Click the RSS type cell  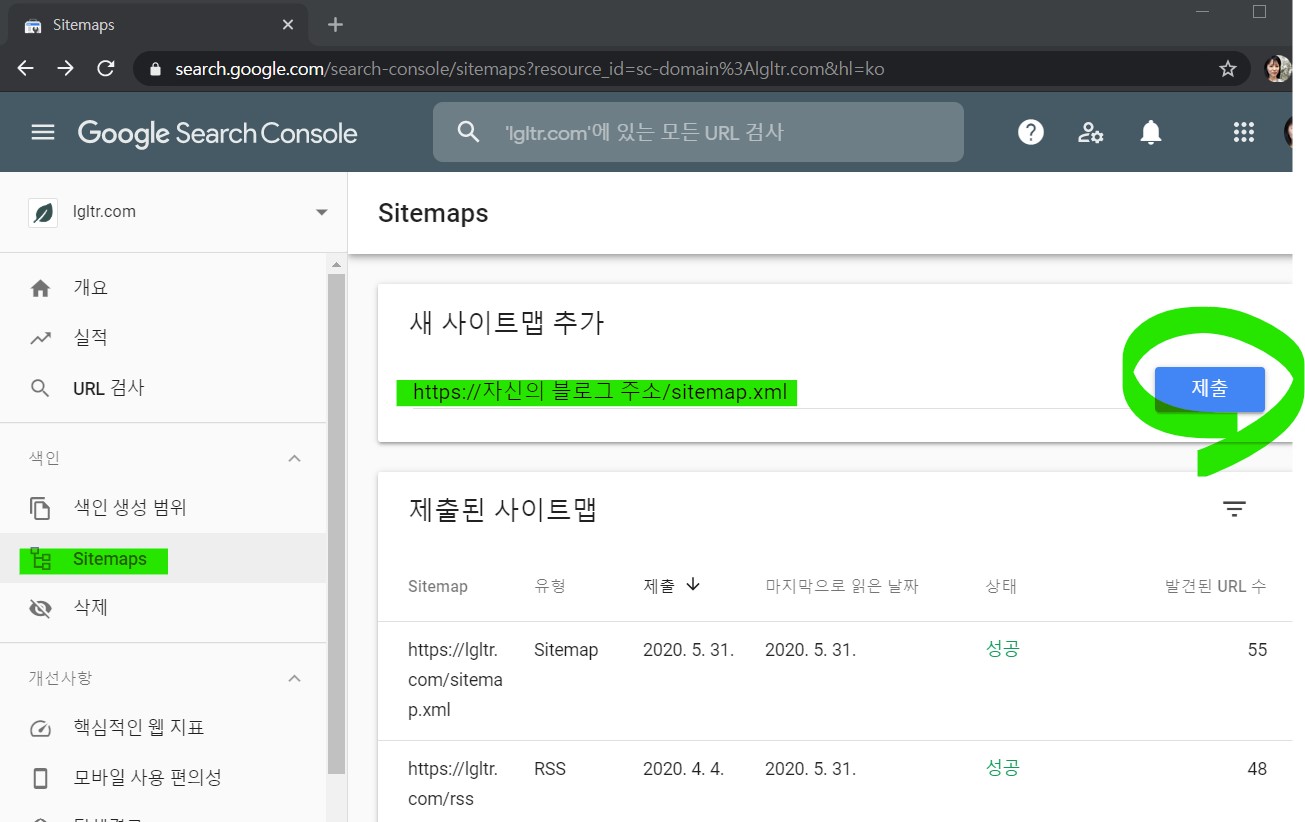pyautogui.click(x=550, y=769)
